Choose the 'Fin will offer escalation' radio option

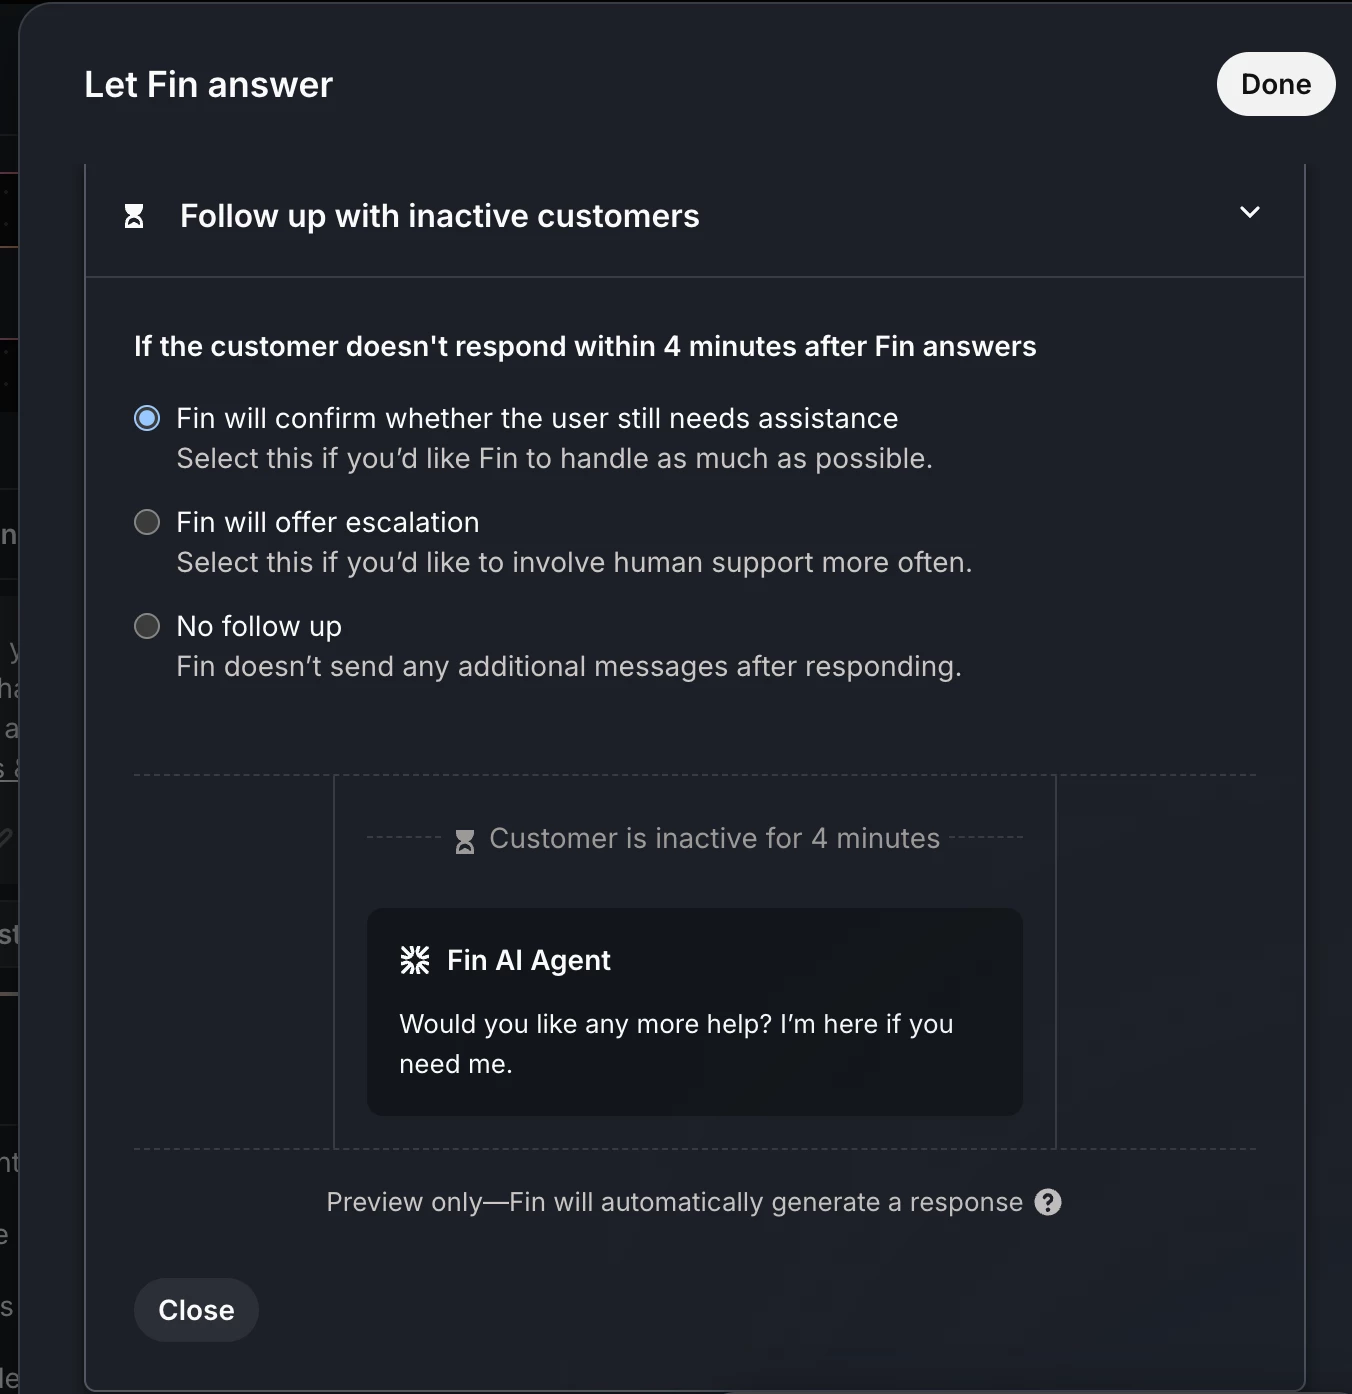(x=147, y=522)
